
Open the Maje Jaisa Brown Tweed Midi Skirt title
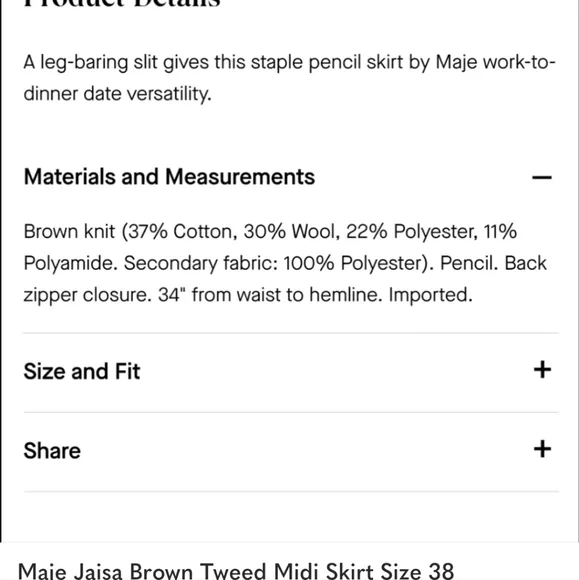coord(236,571)
